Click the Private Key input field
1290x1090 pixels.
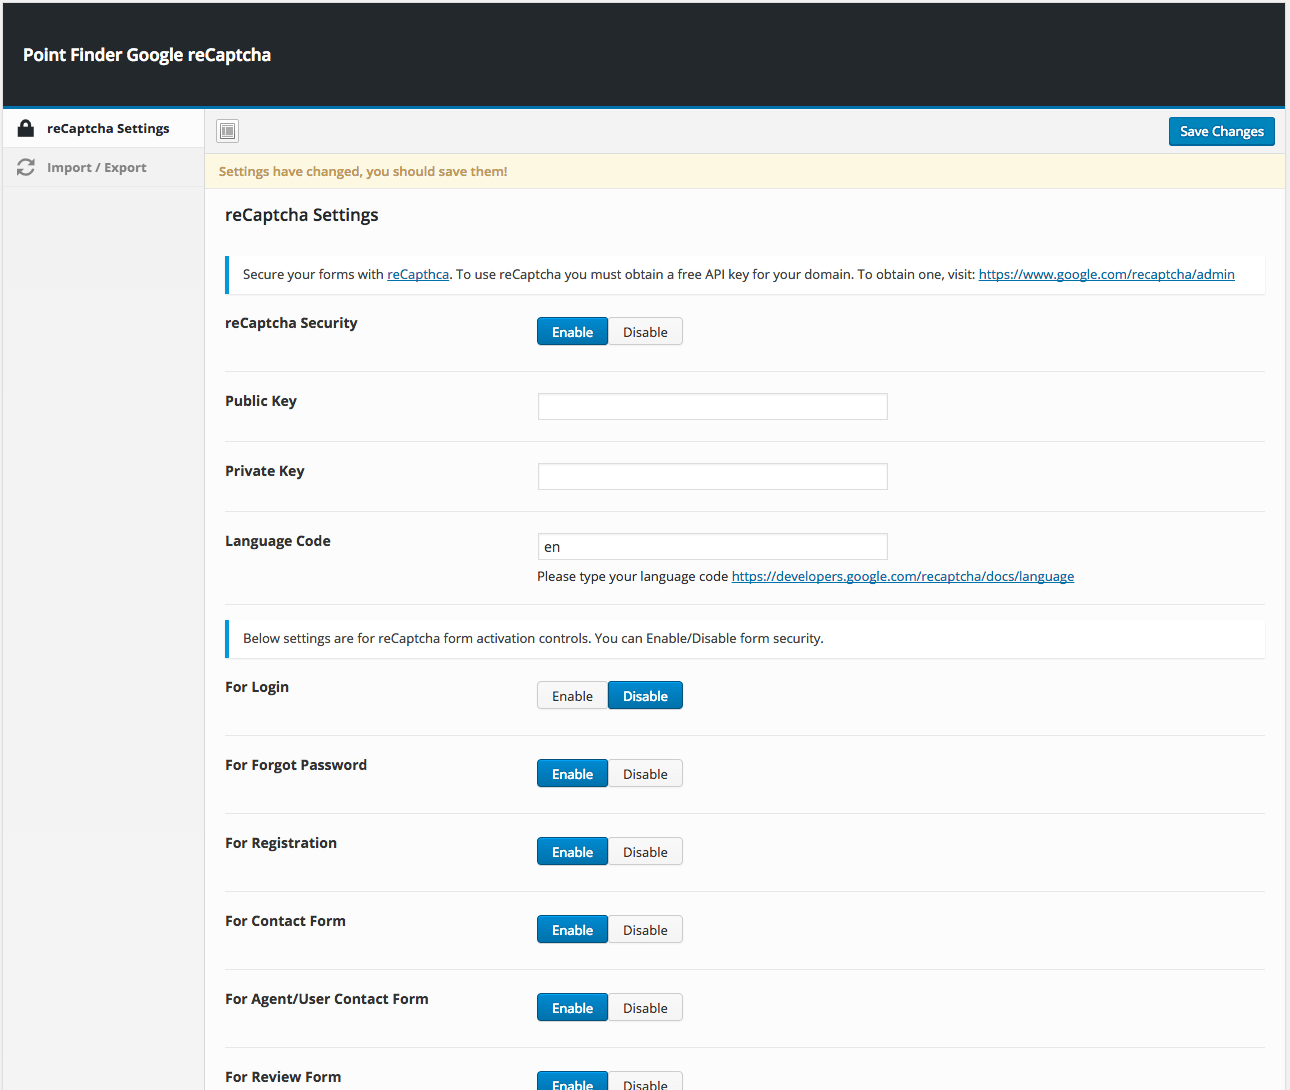point(712,476)
